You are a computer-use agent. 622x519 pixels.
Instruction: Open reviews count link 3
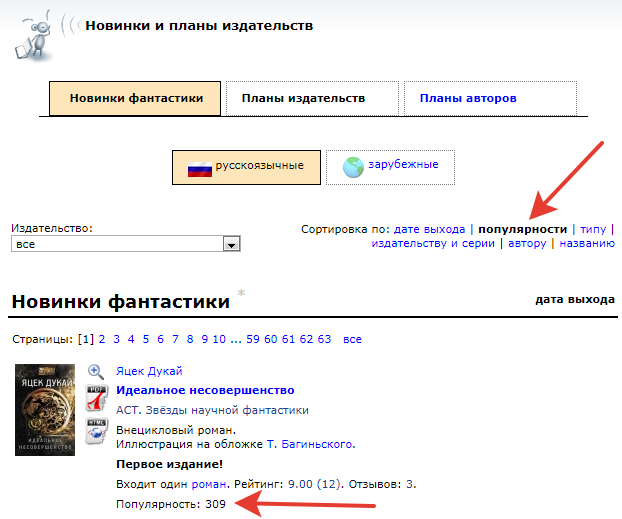[410, 484]
